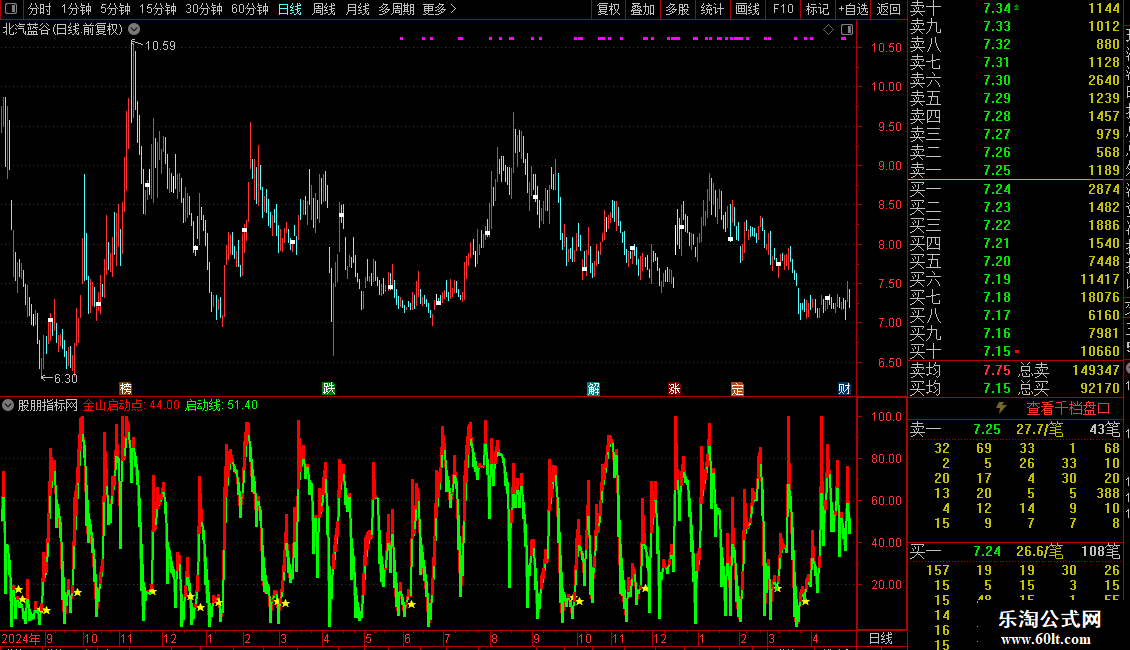
Task: Expand the 更多 periods menu
Action: point(440,9)
